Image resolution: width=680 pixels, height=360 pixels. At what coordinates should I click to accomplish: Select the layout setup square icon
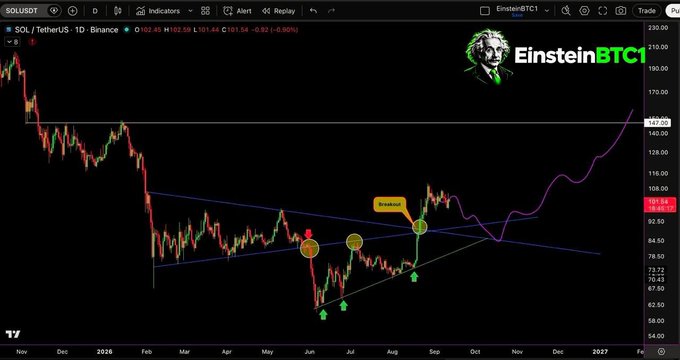click(x=485, y=11)
